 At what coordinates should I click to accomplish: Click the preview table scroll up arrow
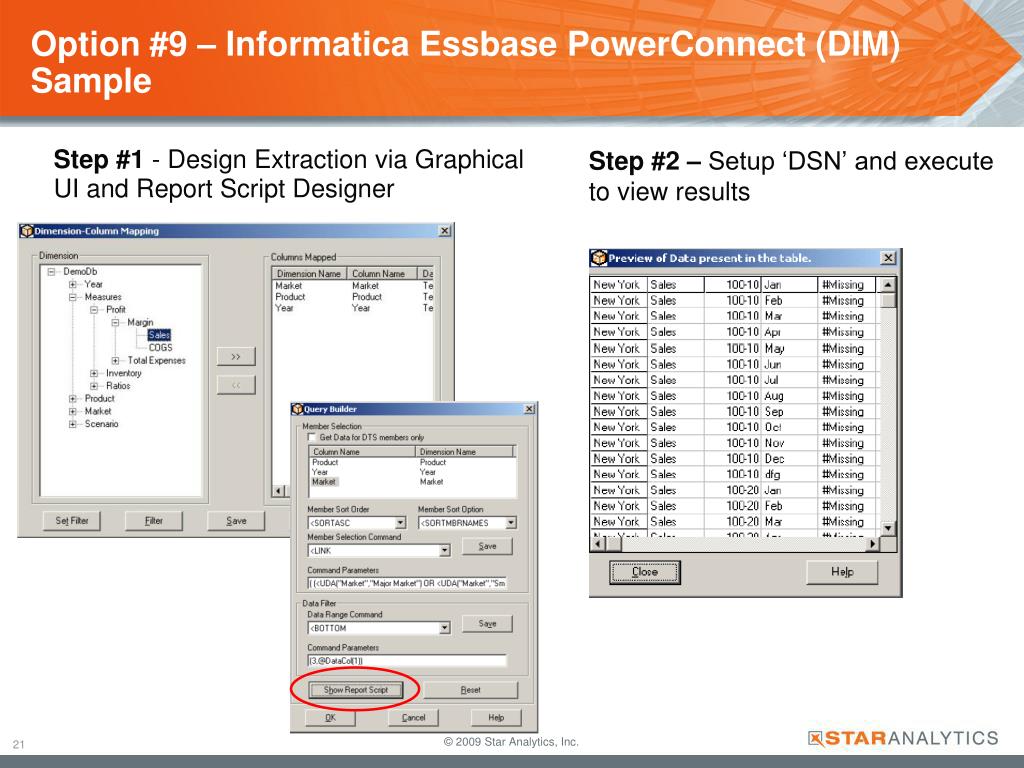click(x=888, y=285)
